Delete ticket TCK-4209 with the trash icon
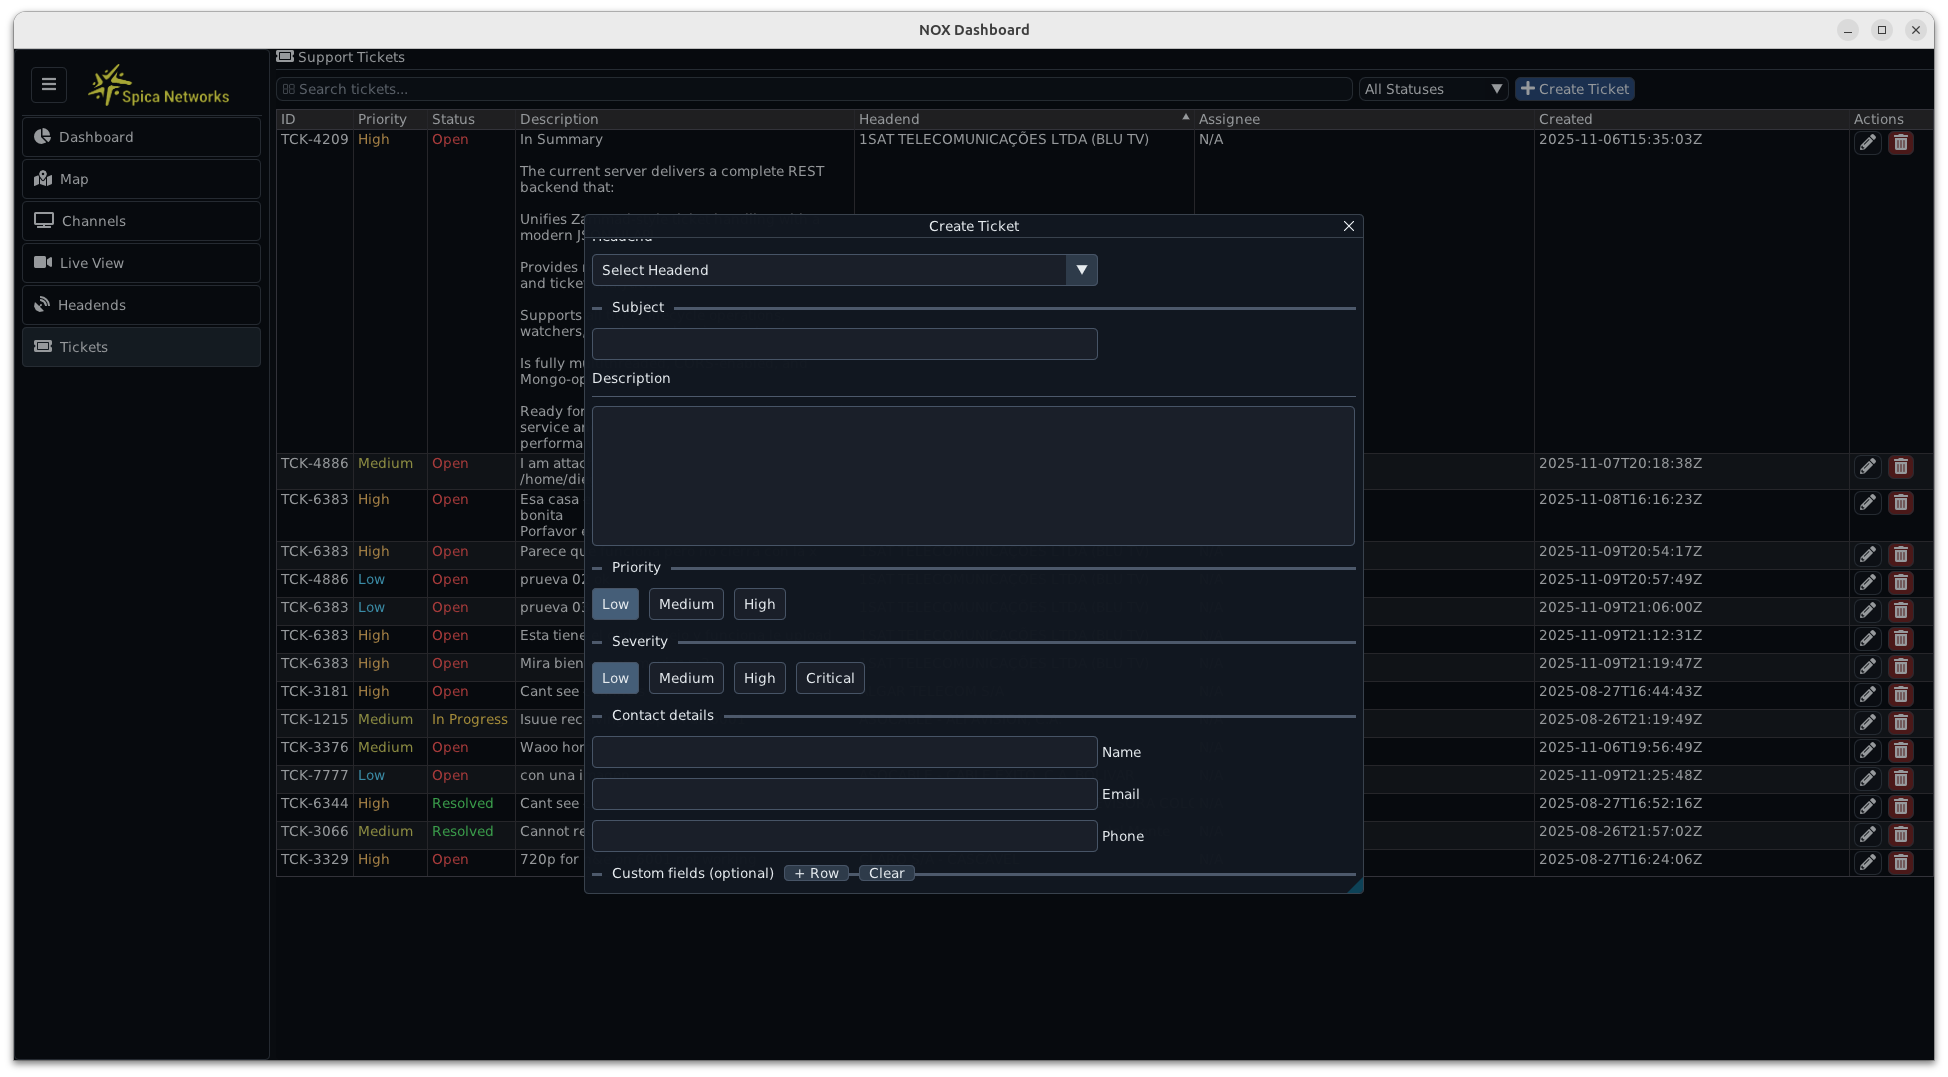 point(1901,143)
